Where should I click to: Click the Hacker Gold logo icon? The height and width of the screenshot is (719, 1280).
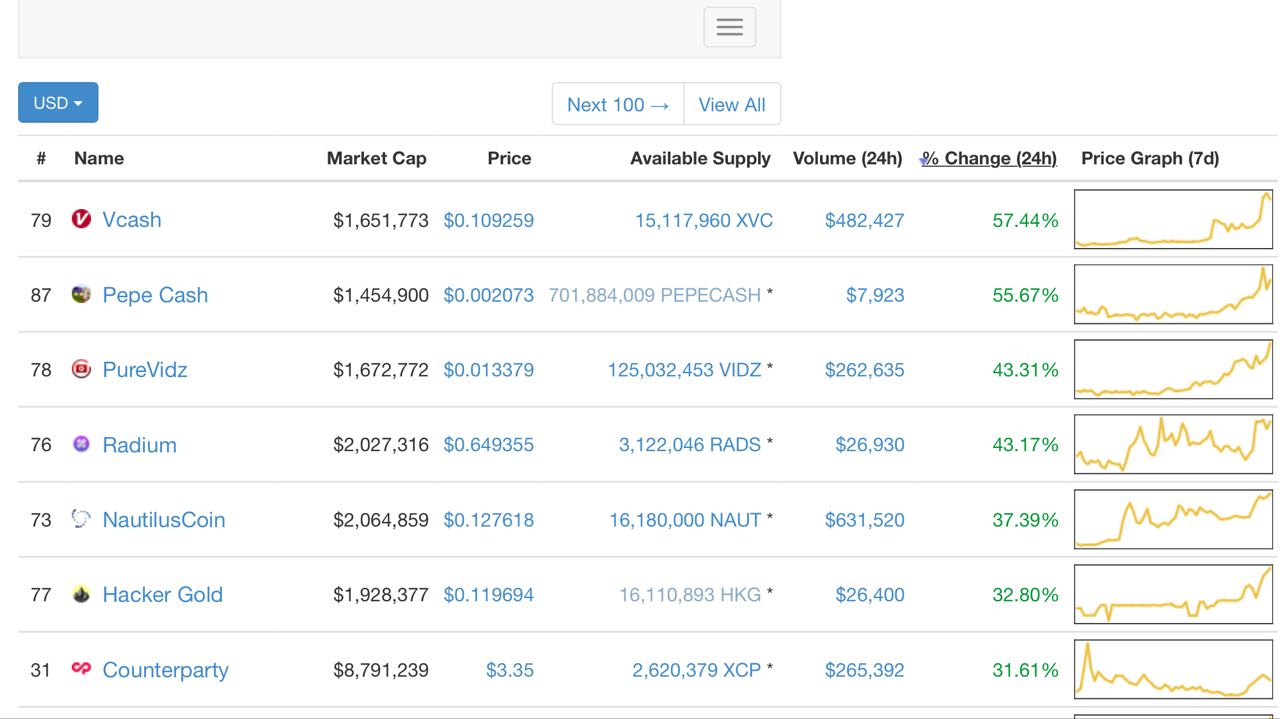[82, 594]
